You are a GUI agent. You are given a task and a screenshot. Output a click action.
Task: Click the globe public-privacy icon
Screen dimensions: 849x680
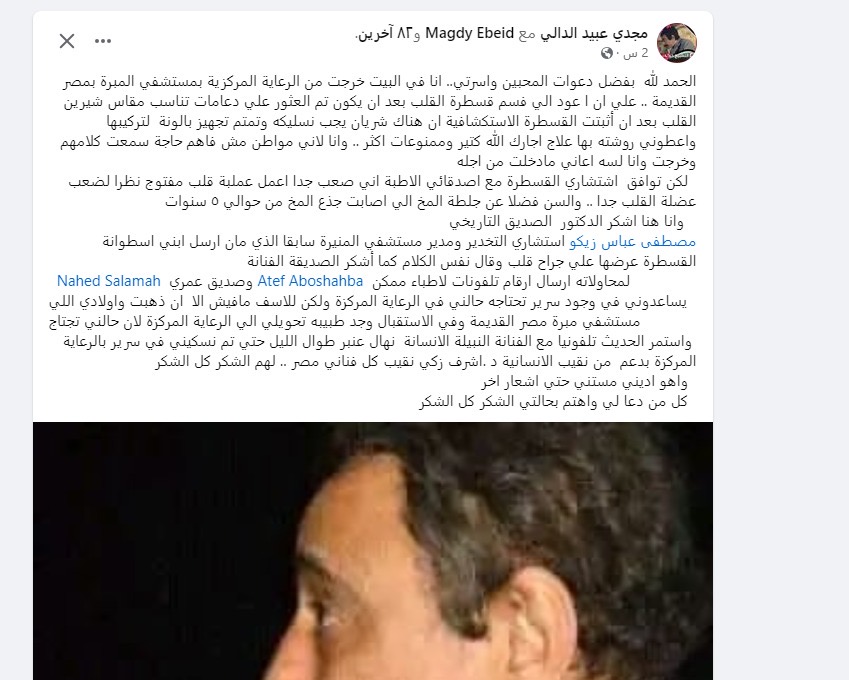(x=607, y=53)
